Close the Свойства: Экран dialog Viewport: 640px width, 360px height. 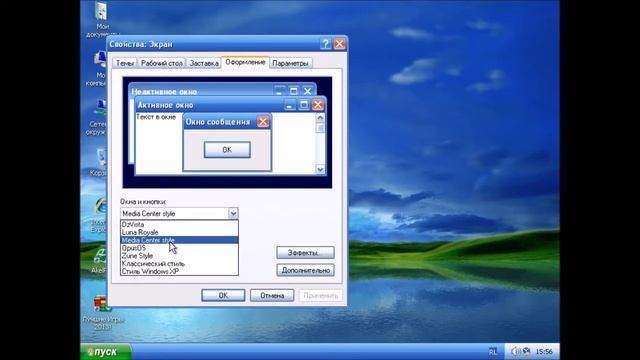(x=339, y=44)
